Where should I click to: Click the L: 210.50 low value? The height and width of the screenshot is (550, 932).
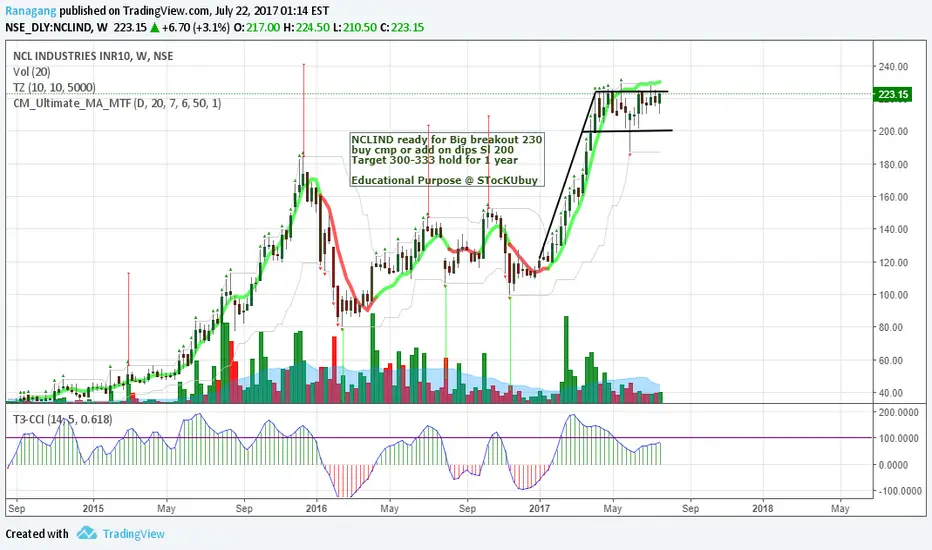point(355,27)
